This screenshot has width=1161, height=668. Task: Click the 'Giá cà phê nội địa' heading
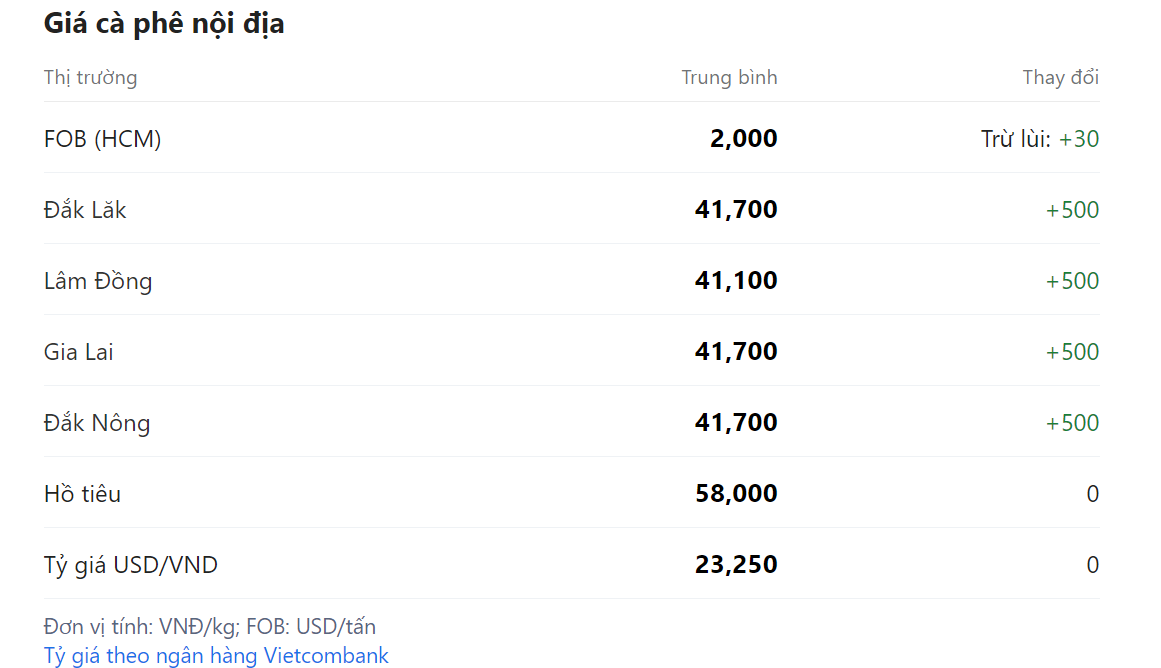point(164,23)
